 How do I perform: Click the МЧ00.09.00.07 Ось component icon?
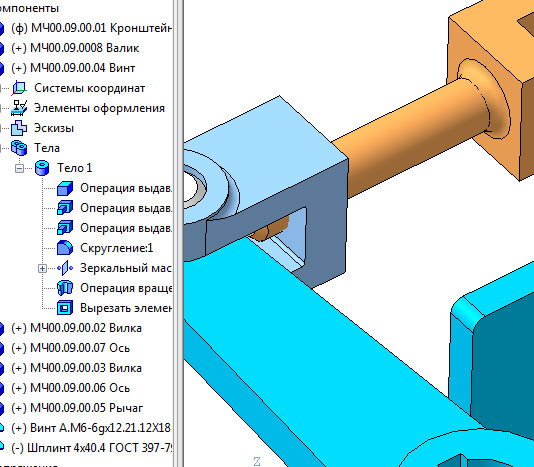(1, 348)
